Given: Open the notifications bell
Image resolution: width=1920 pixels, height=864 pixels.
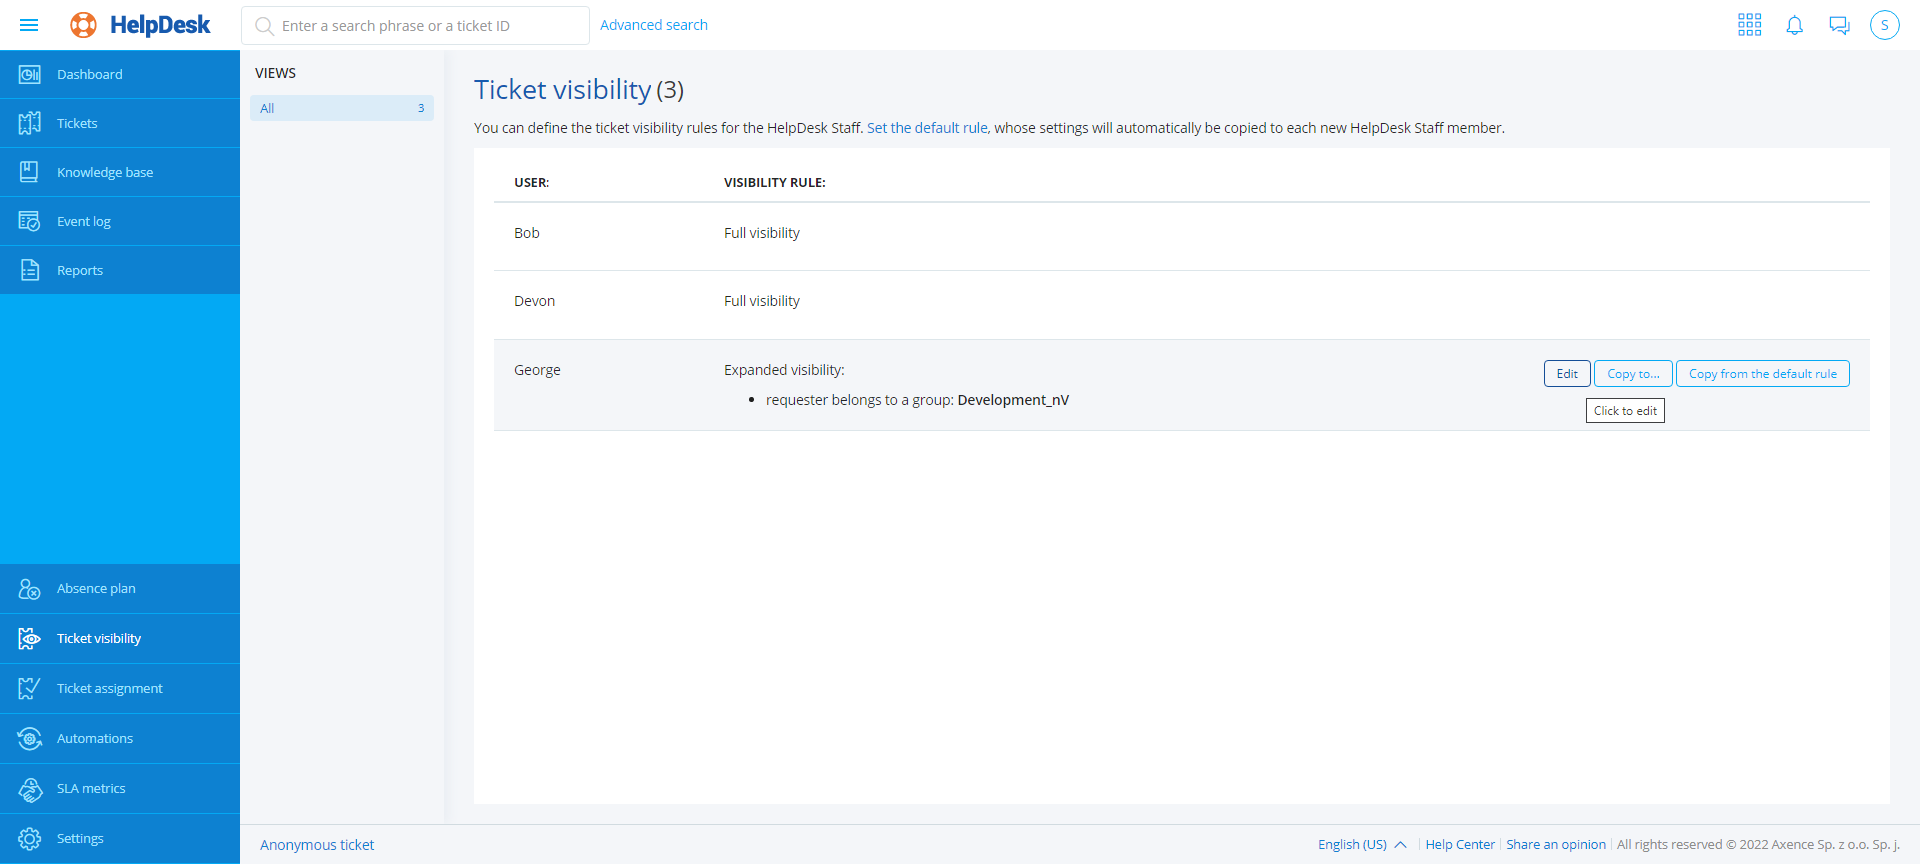Looking at the screenshot, I should tap(1794, 25).
